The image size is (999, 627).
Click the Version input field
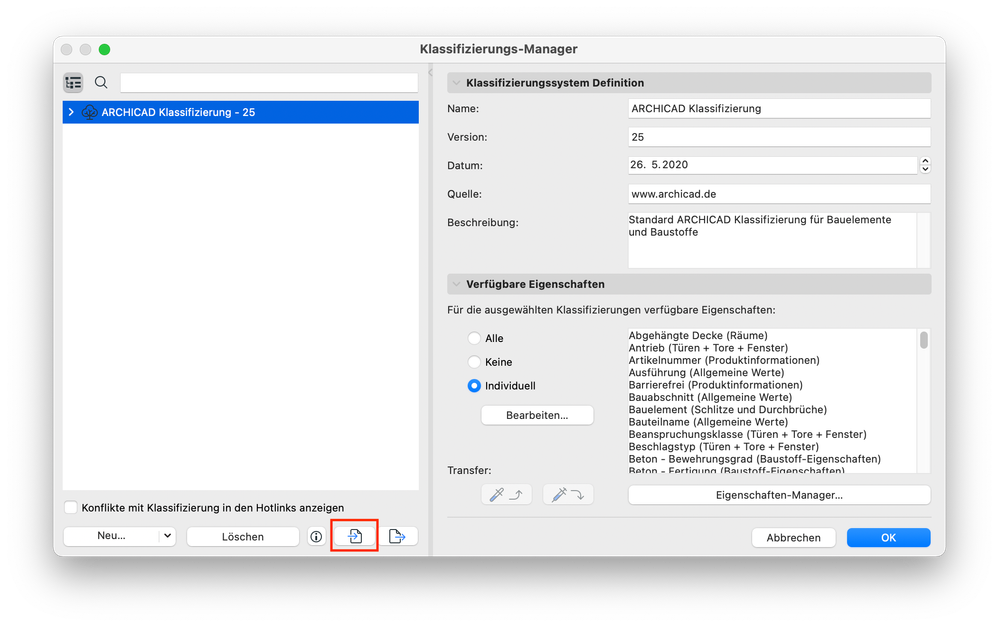coord(779,137)
